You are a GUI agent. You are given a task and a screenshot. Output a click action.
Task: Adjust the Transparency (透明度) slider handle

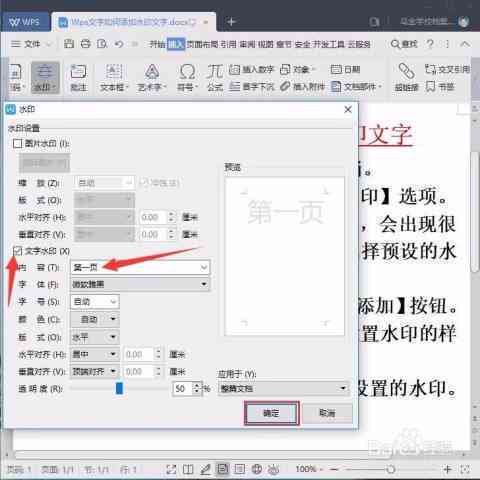coord(119,389)
